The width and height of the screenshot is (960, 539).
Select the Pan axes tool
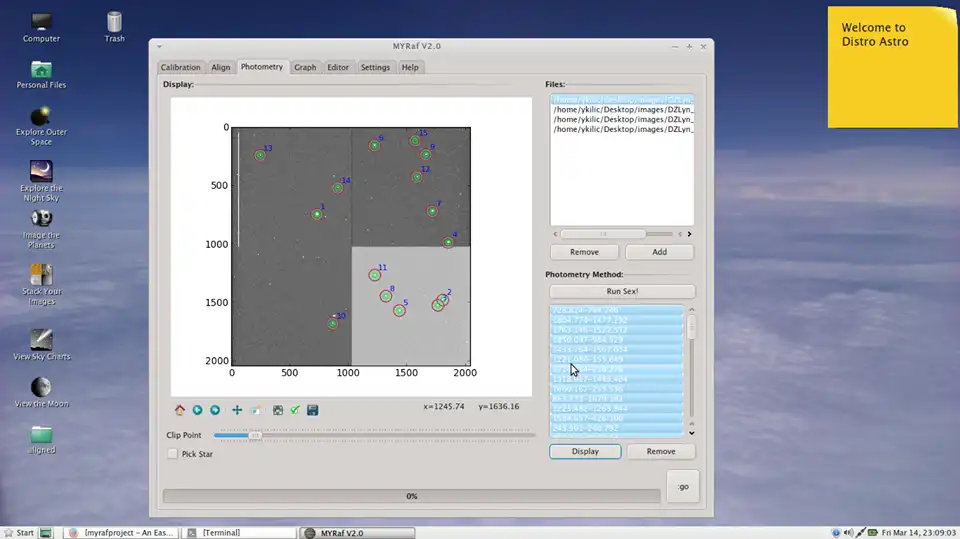point(237,410)
